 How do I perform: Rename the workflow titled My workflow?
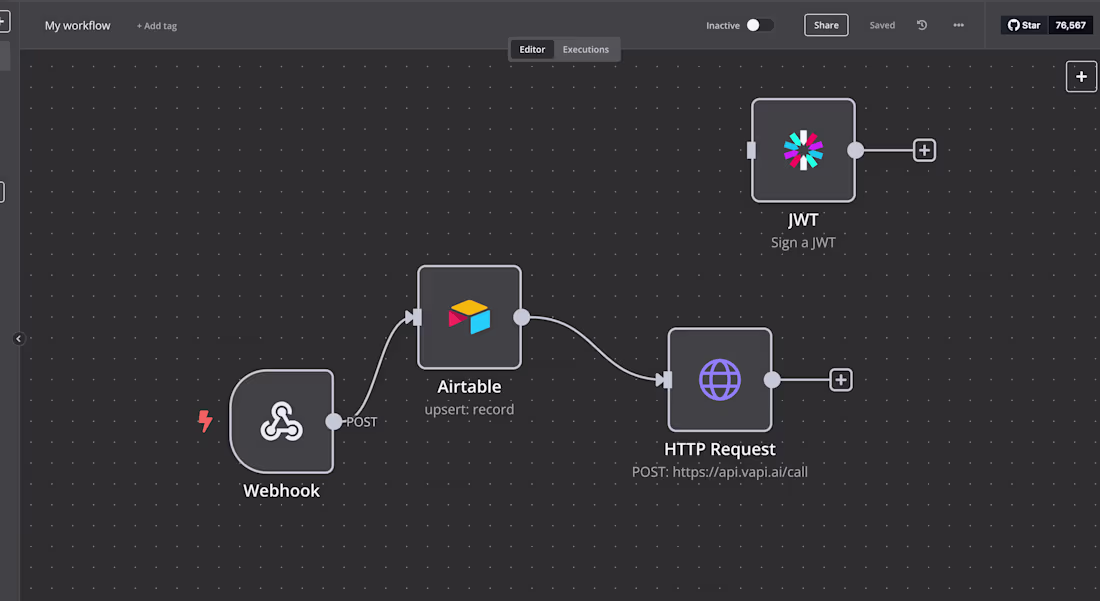[77, 25]
